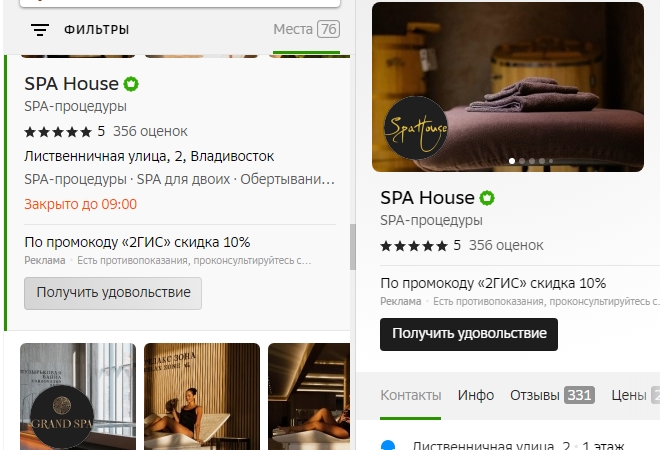Click the SPA House title in results list
This screenshot has width=660, height=450.
(71, 84)
